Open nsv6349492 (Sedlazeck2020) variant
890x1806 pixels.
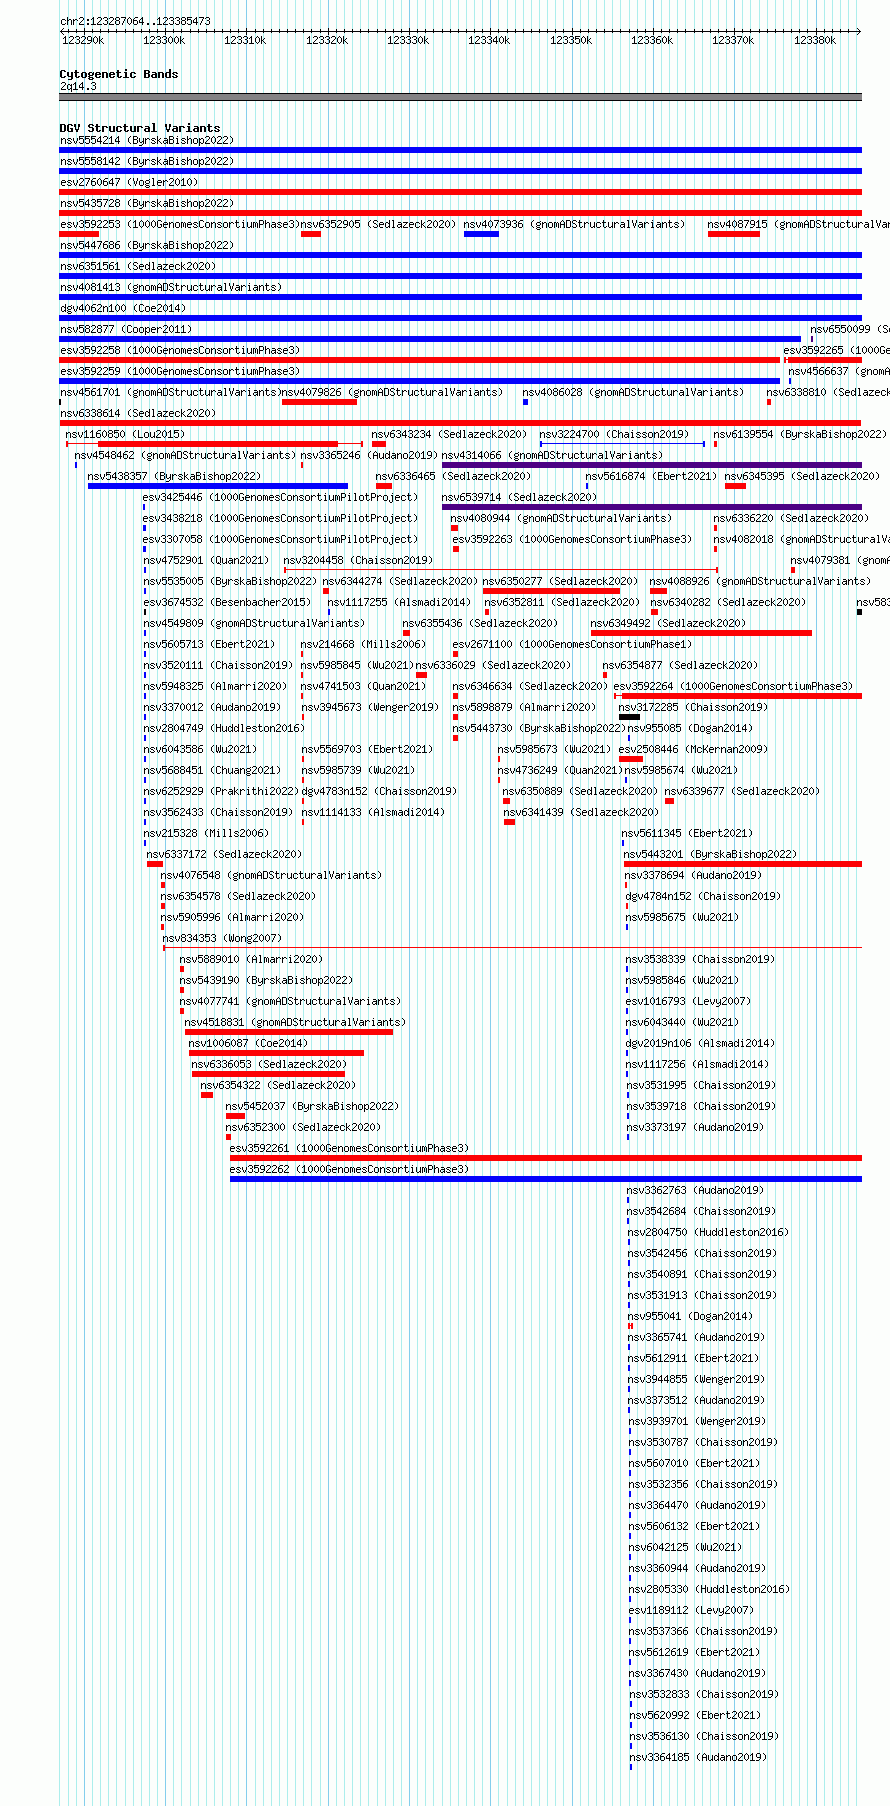668,624
